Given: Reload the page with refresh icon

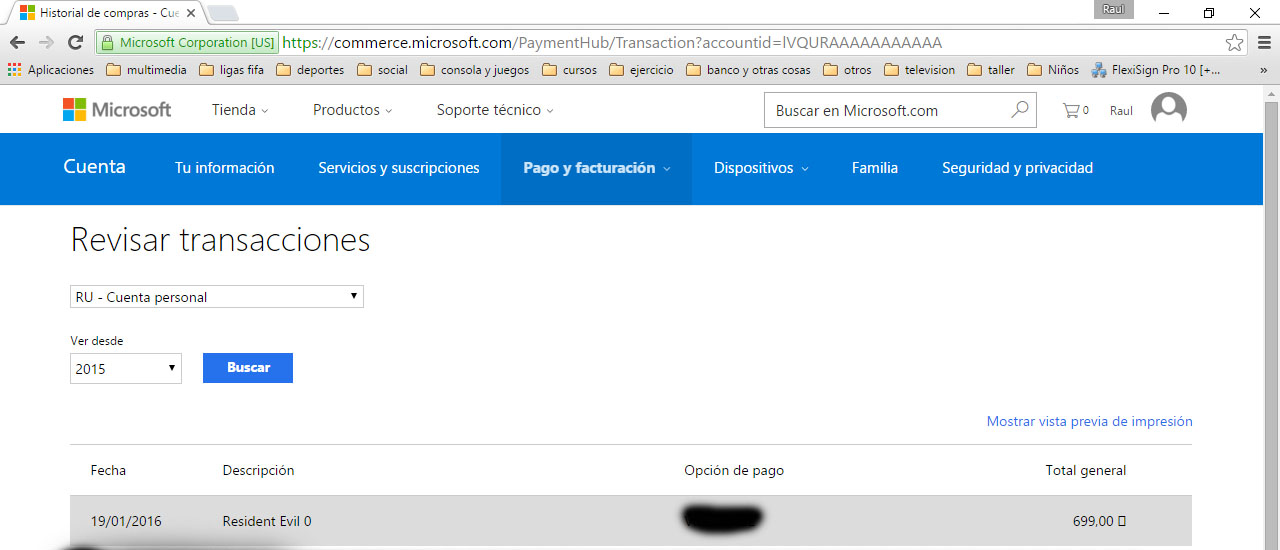Looking at the screenshot, I should (x=75, y=43).
